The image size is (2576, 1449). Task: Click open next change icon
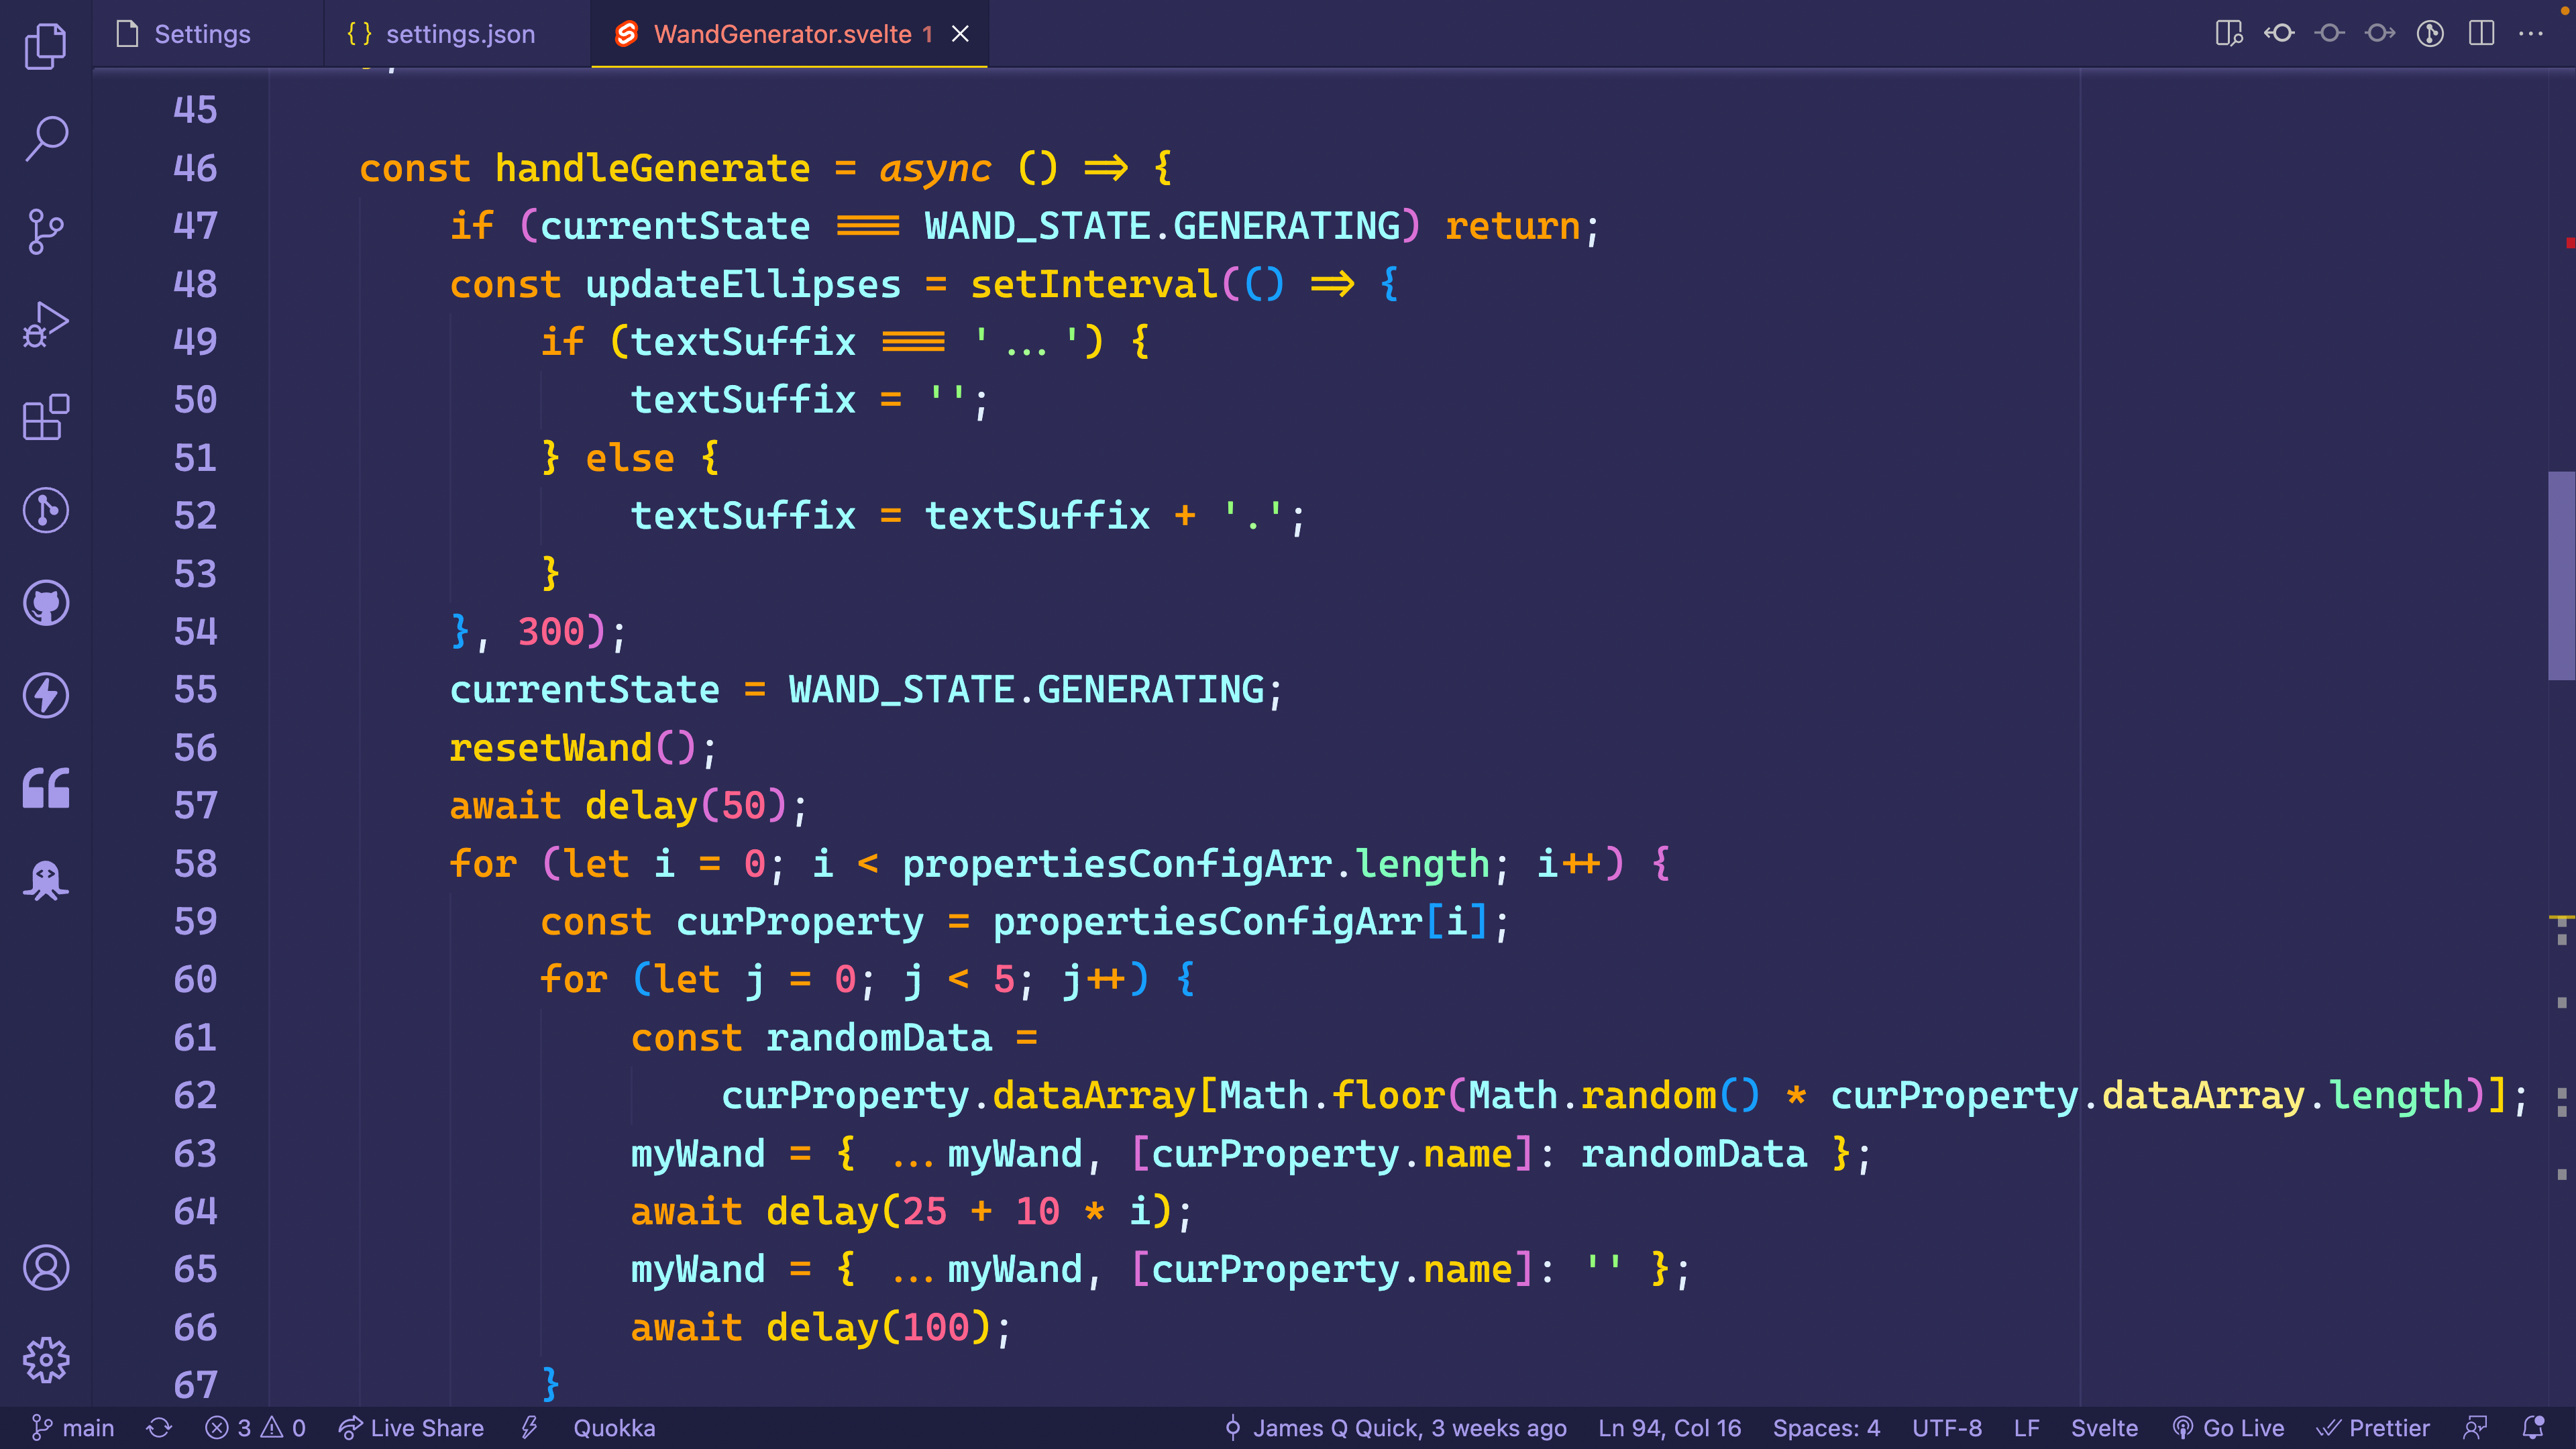point(2380,33)
